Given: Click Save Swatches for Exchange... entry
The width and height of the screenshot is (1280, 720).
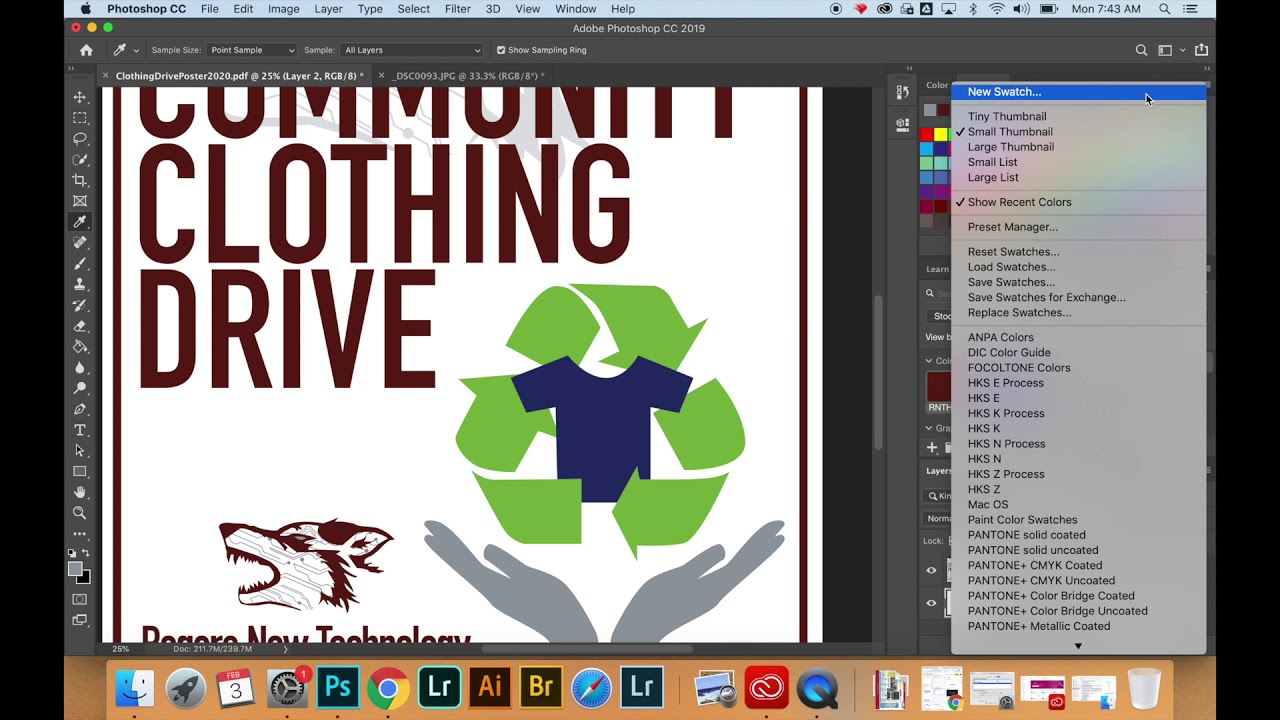Looking at the screenshot, I should tap(1046, 297).
